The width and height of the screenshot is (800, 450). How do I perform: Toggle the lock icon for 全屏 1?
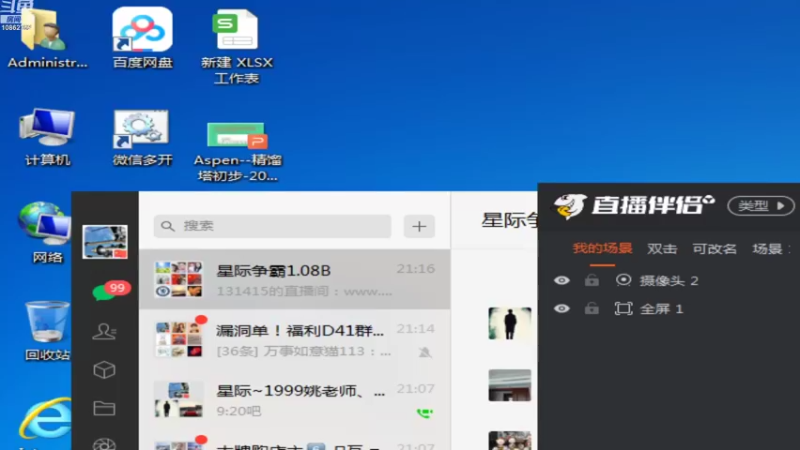(592, 308)
